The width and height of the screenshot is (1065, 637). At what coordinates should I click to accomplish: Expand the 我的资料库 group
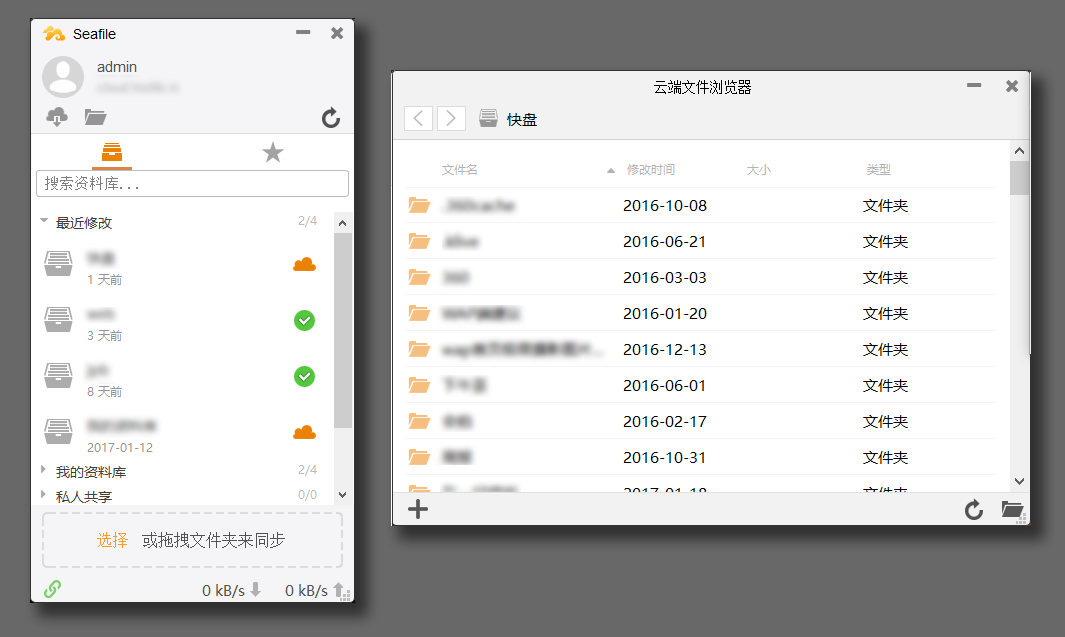pyautogui.click(x=44, y=470)
